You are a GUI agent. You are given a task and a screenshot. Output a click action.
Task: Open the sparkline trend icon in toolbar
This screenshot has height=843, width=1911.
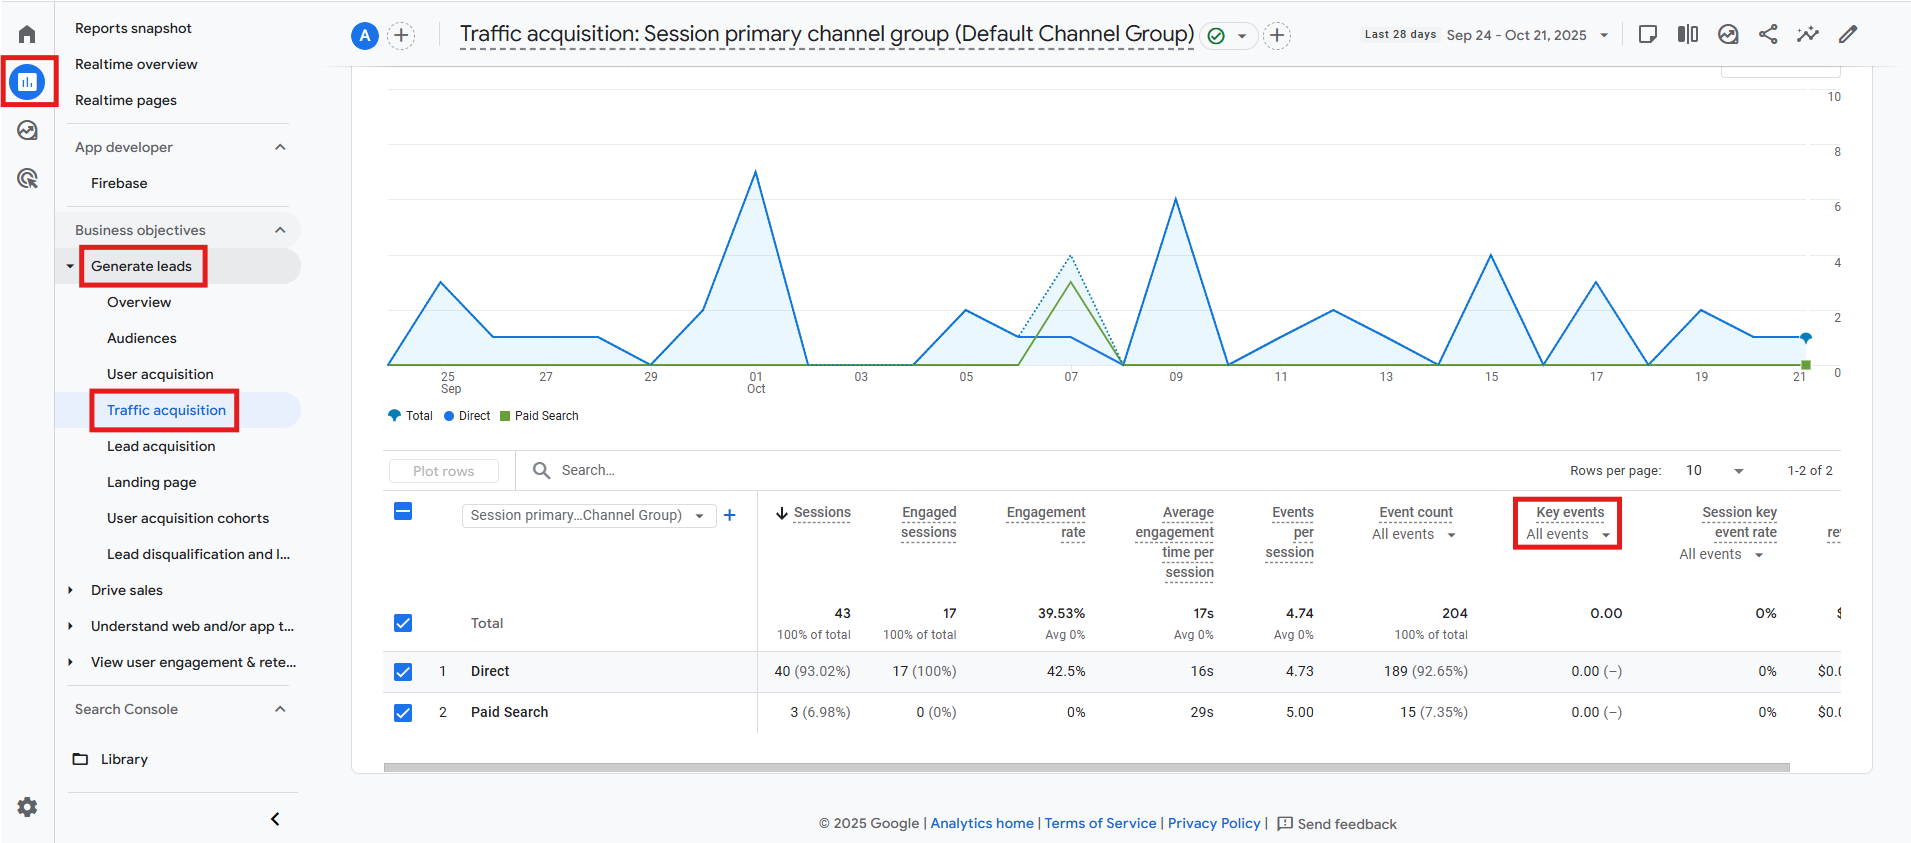coord(1808,34)
